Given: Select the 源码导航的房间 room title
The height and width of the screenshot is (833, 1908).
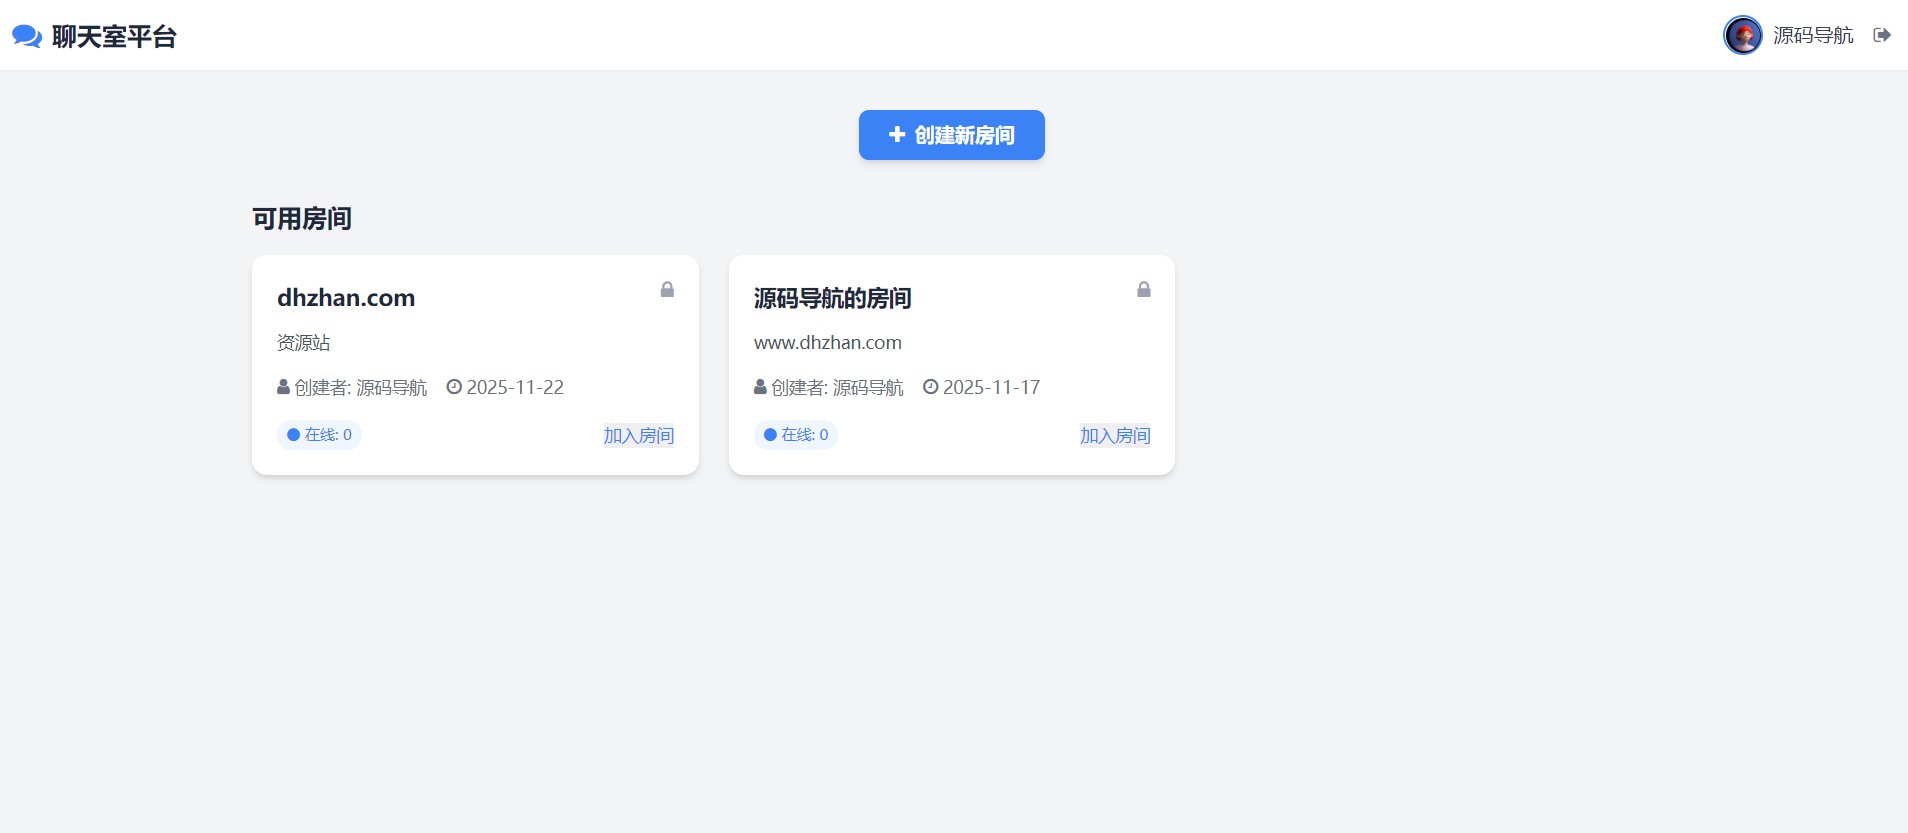Looking at the screenshot, I should 832,298.
